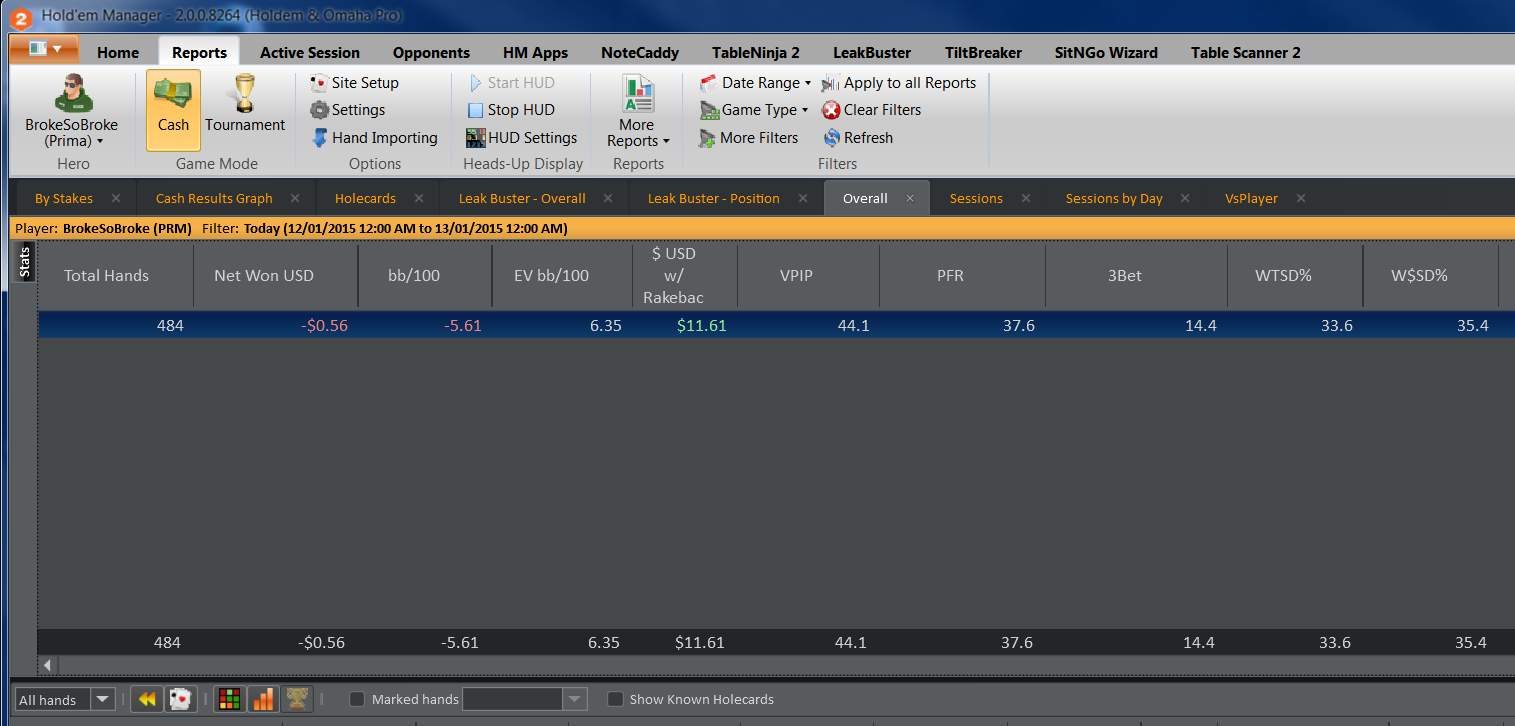The height and width of the screenshot is (726, 1515).
Task: Open the Leak Buster - Overall tab
Action: [522, 198]
